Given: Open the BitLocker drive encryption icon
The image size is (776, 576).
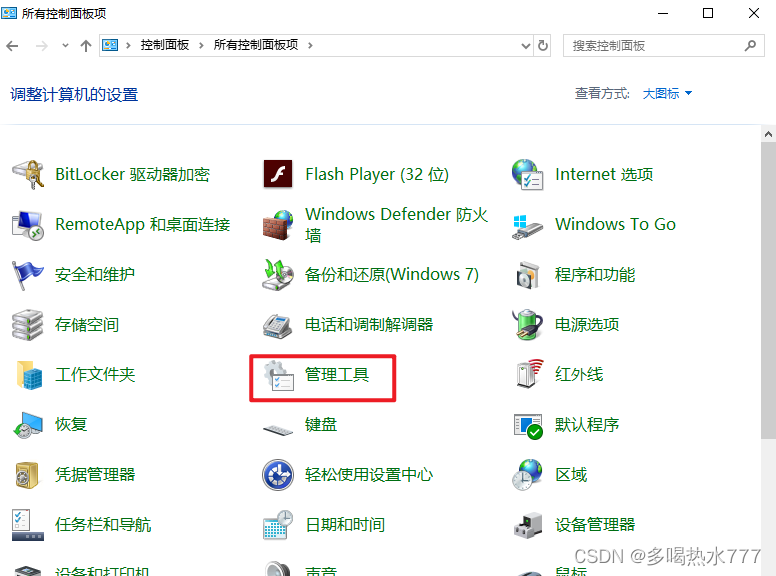Looking at the screenshot, I should pos(28,174).
